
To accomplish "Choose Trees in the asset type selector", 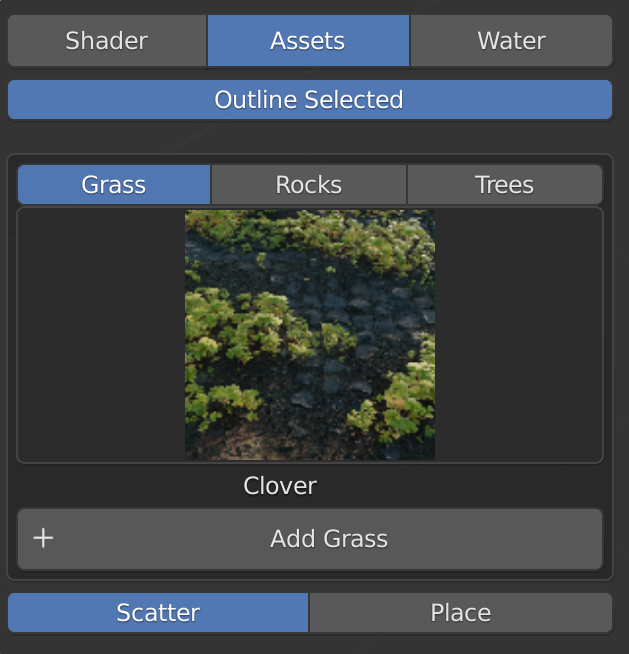I will [504, 185].
